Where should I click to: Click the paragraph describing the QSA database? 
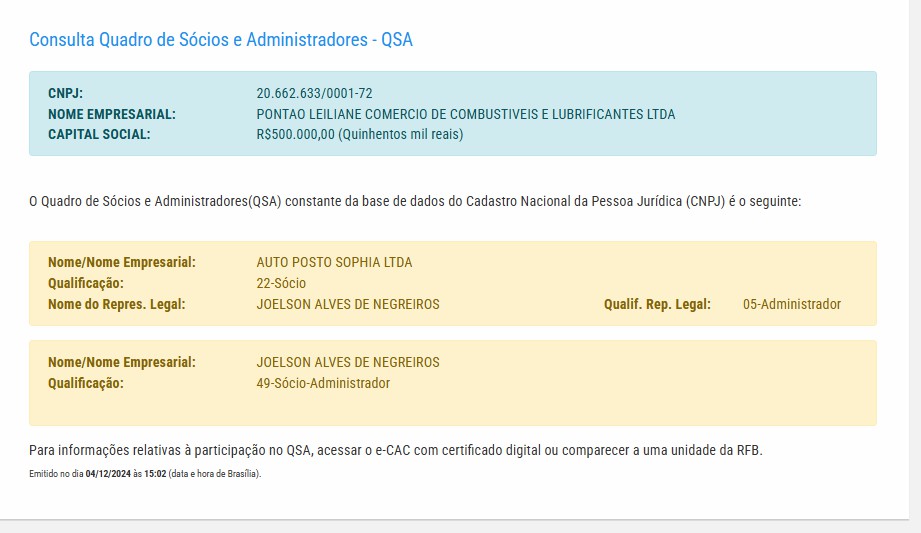(x=415, y=201)
